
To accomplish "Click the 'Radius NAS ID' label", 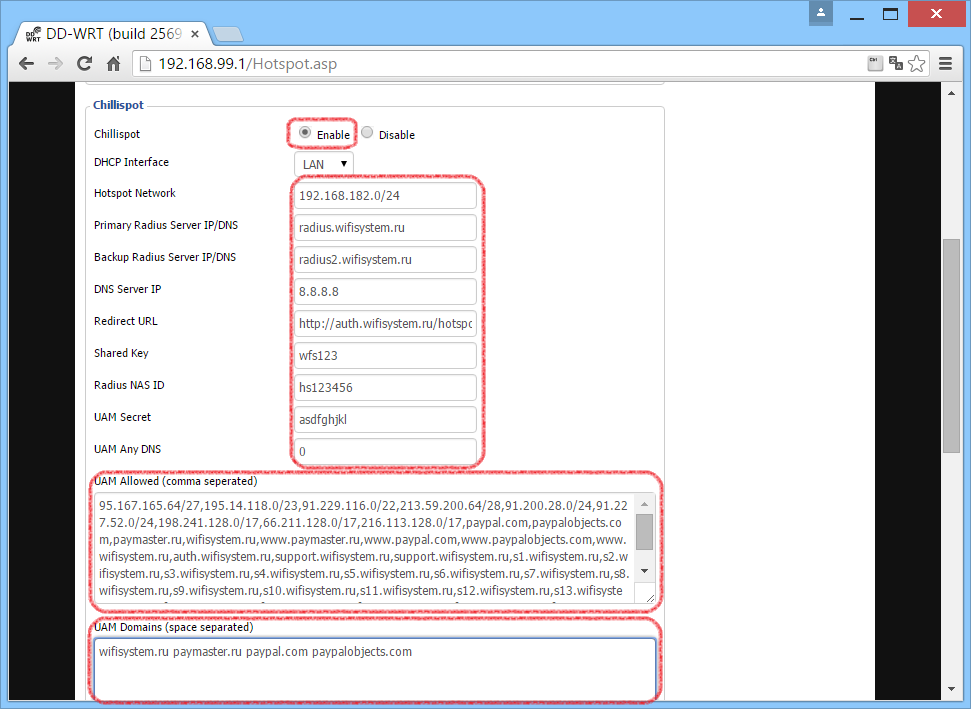I will click(129, 385).
